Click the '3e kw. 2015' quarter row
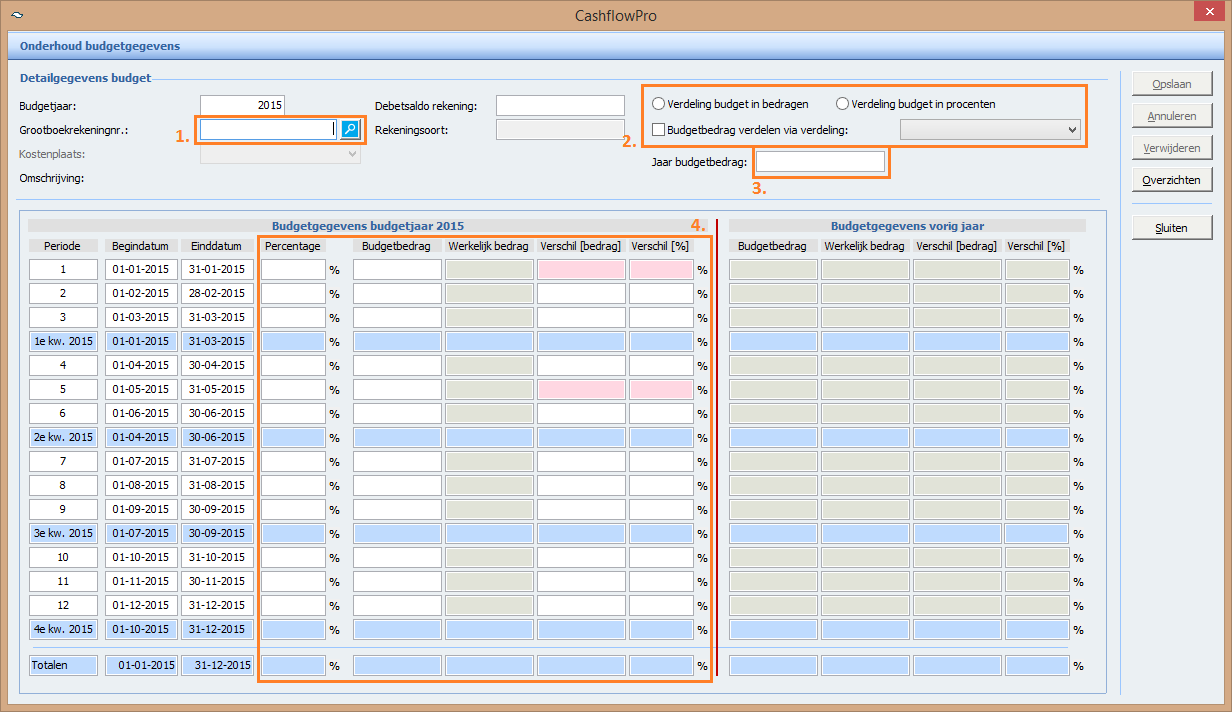Image resolution: width=1232 pixels, height=712 pixels. click(x=63, y=533)
